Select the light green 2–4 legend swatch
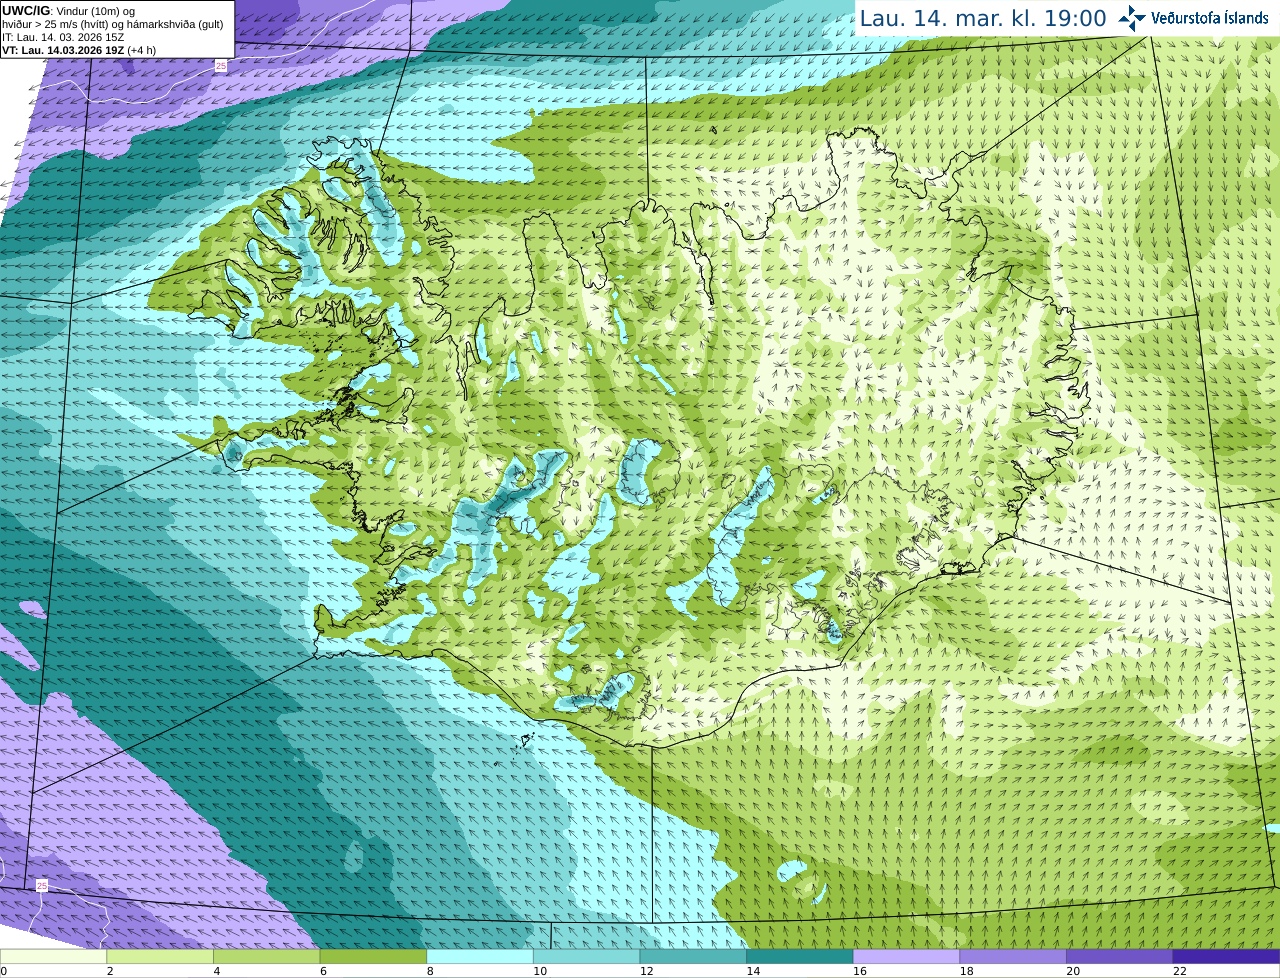This screenshot has height=978, width=1280. 160,956
